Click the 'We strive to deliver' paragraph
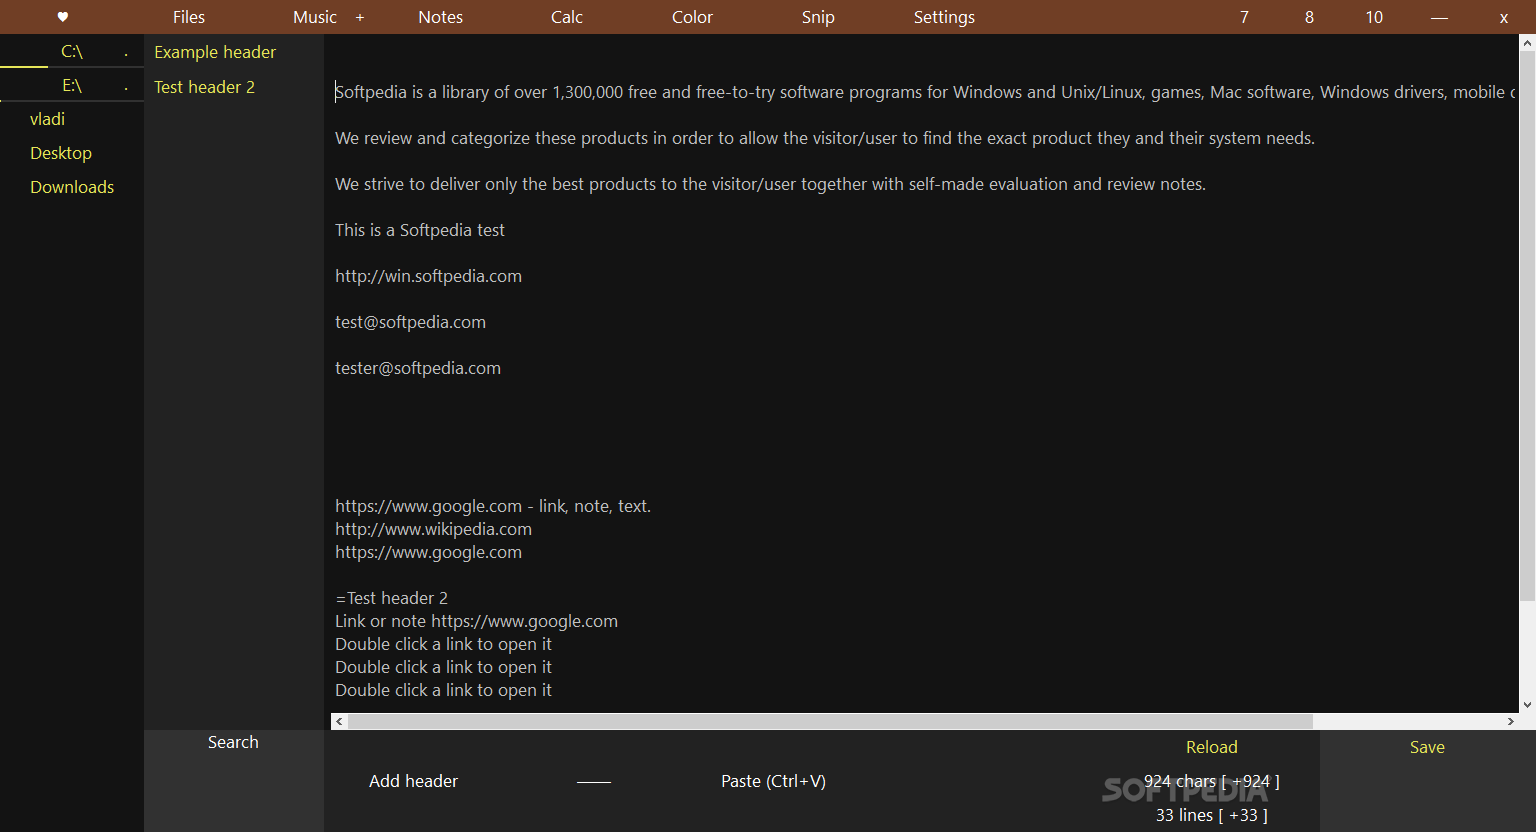 click(770, 184)
